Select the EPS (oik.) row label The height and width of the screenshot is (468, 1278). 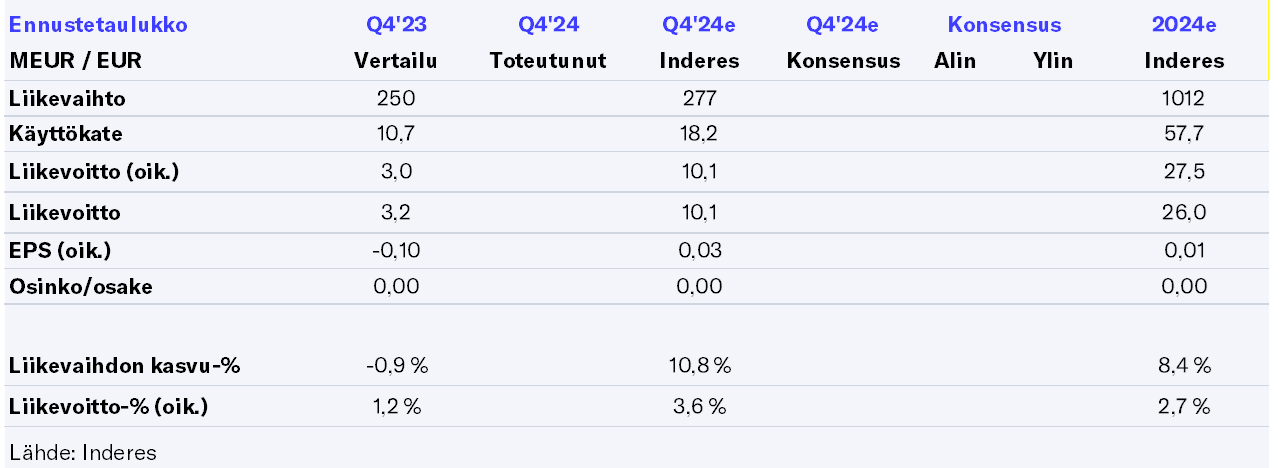60,250
